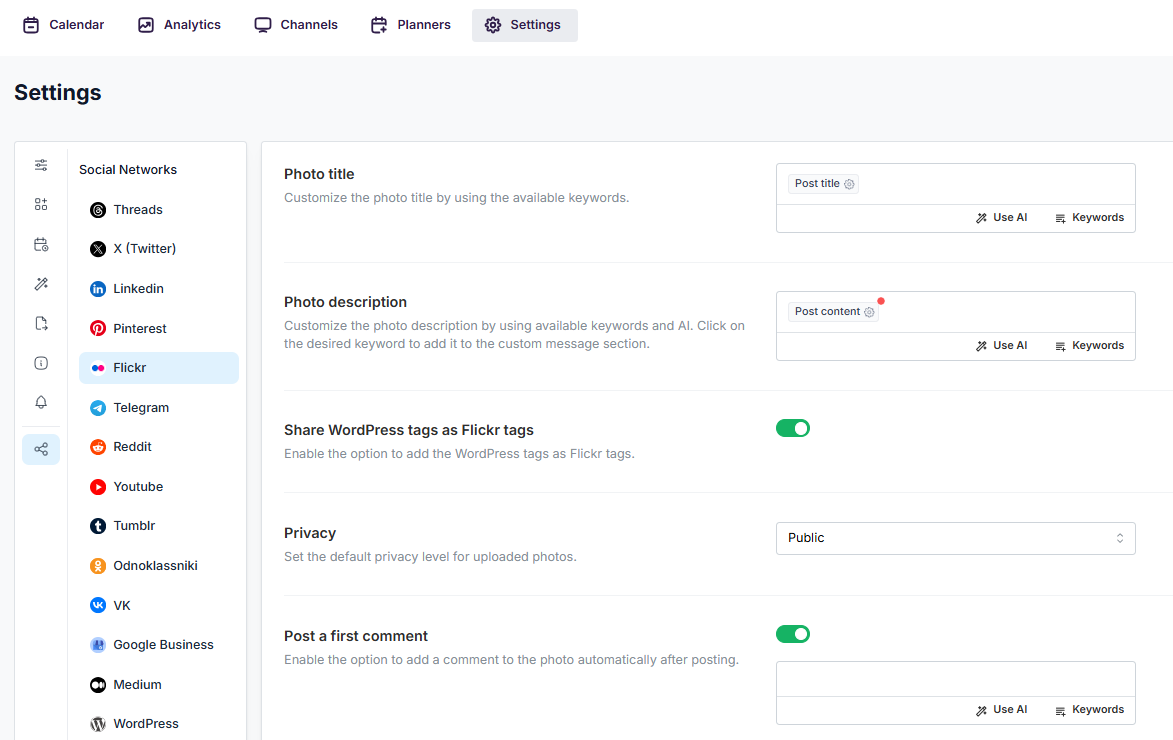
Task: Click the calendar-clock icon in sidebar
Action: (x=41, y=244)
